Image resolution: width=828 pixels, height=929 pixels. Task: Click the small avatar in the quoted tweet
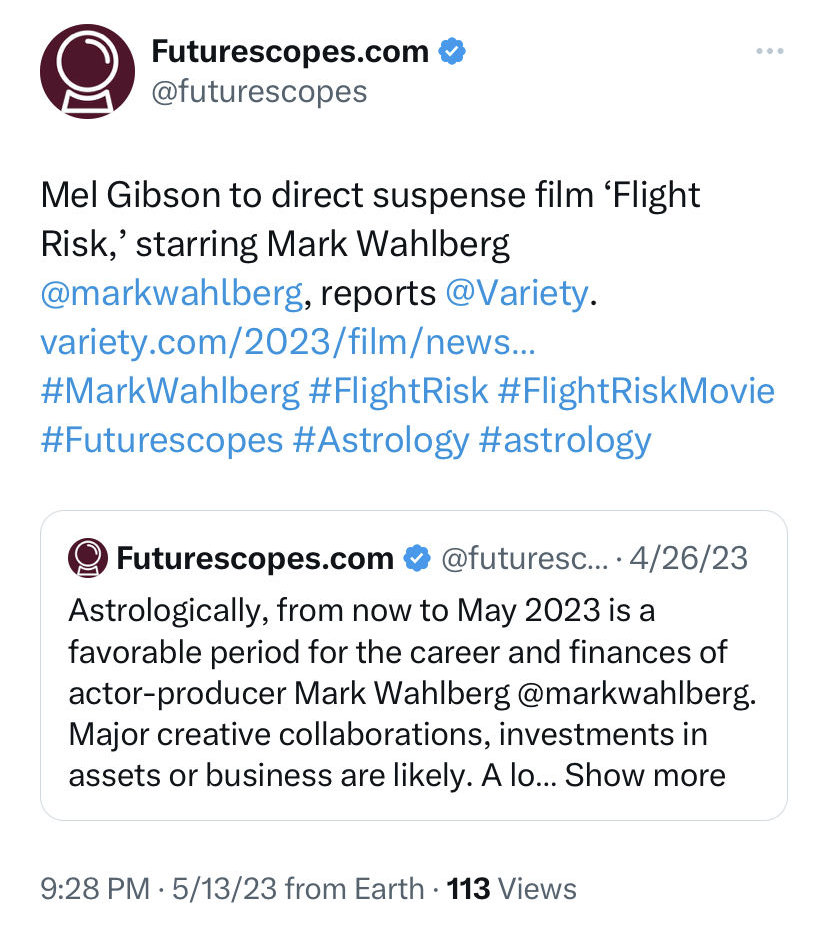(88, 558)
